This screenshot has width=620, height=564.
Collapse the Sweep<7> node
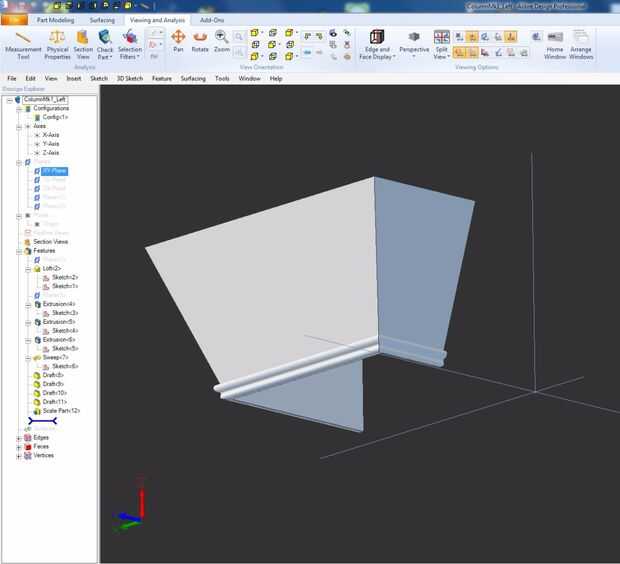point(28,358)
